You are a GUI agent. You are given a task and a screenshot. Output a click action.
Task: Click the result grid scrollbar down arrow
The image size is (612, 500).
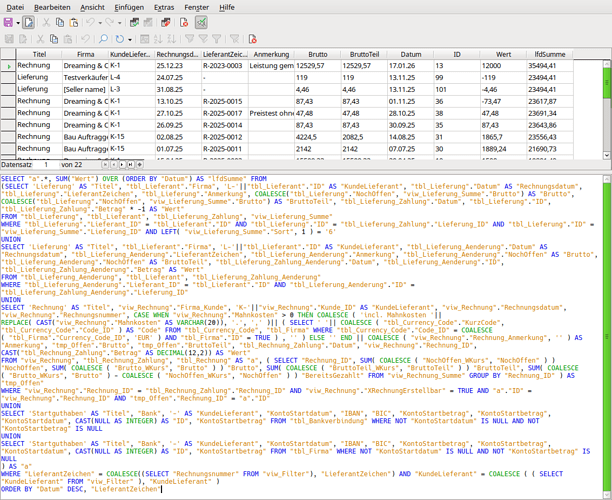[607, 155]
